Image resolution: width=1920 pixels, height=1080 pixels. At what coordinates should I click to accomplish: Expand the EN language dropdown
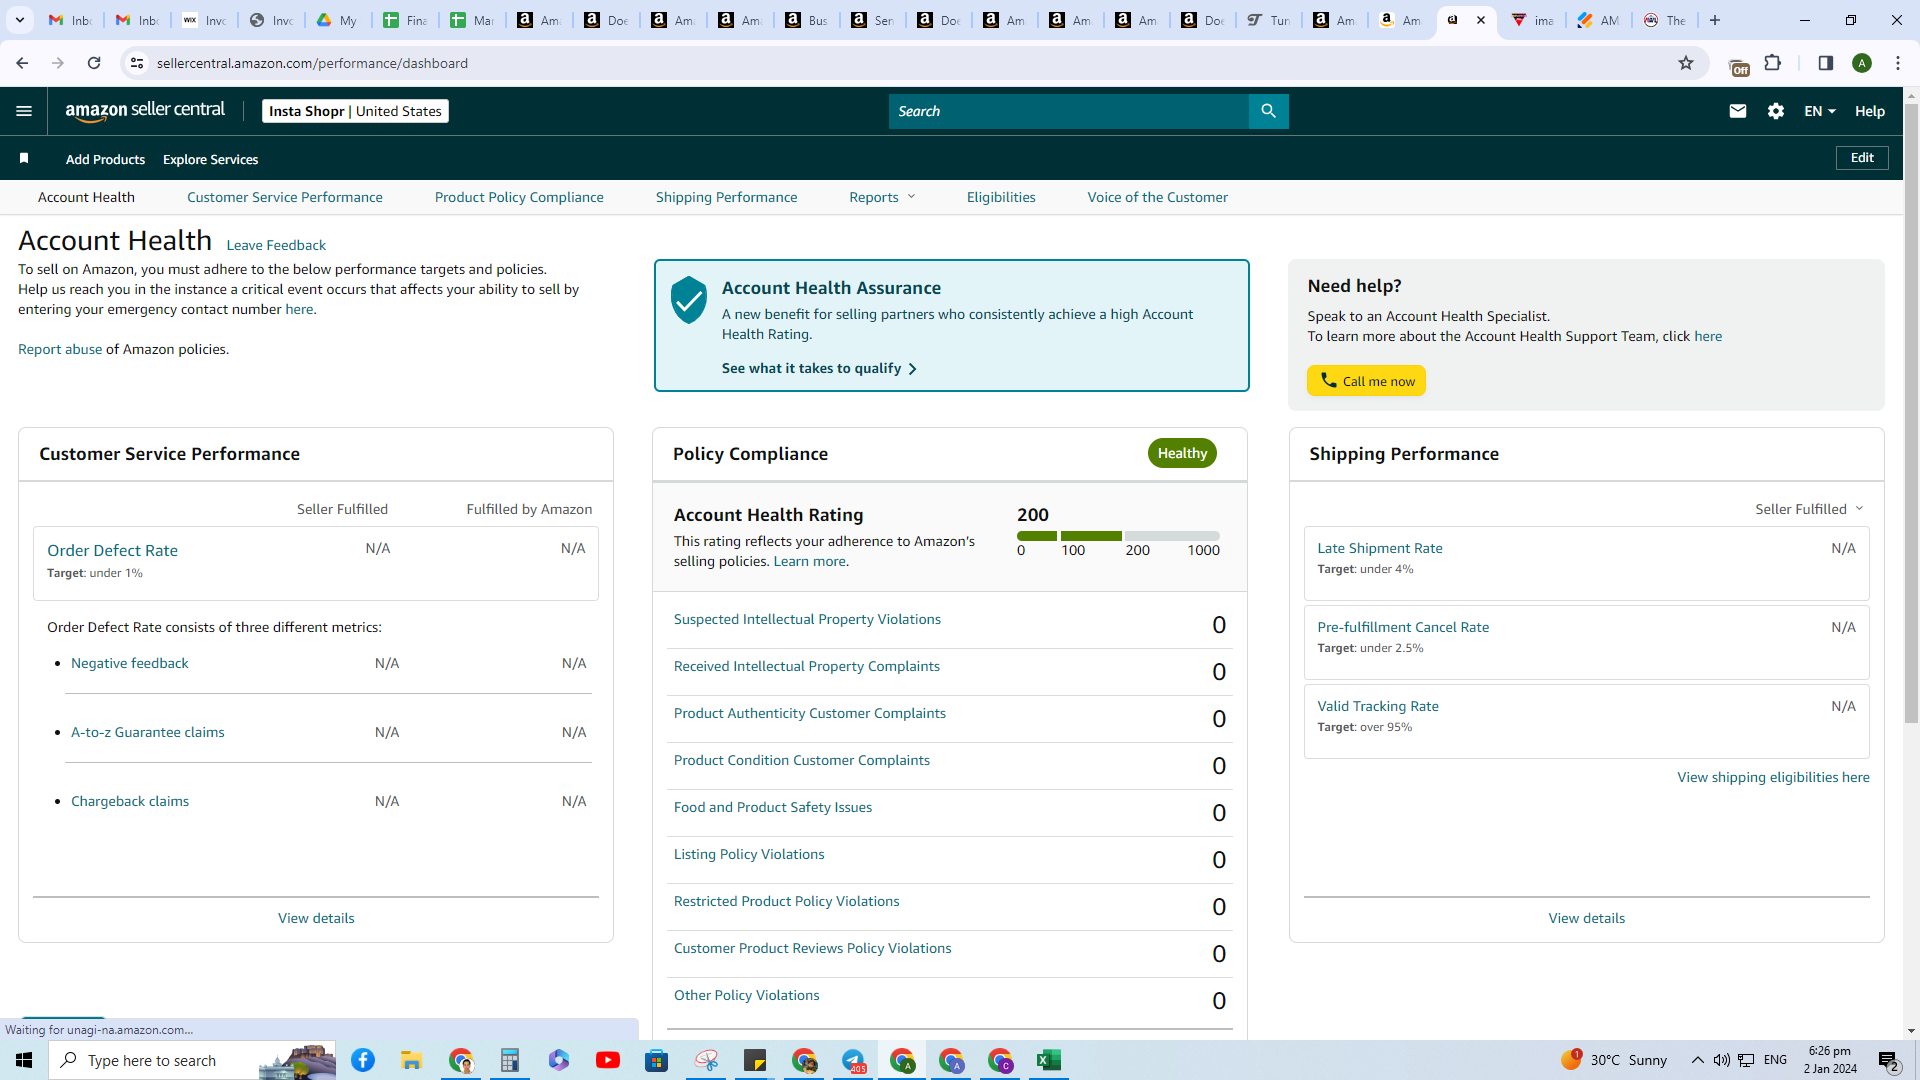(x=1820, y=111)
